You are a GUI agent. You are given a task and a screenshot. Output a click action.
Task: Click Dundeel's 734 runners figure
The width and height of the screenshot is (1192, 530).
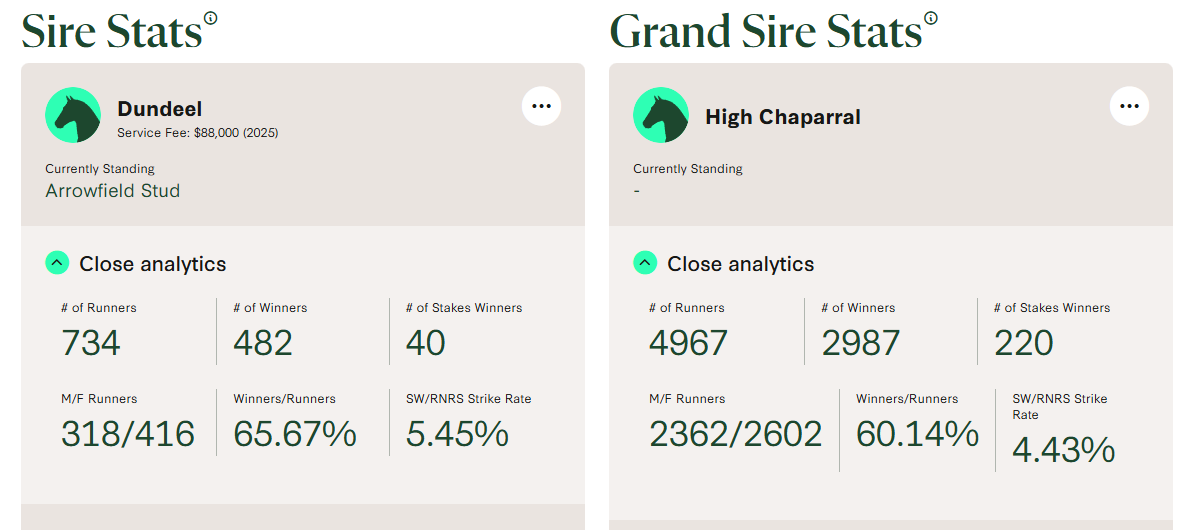click(91, 343)
